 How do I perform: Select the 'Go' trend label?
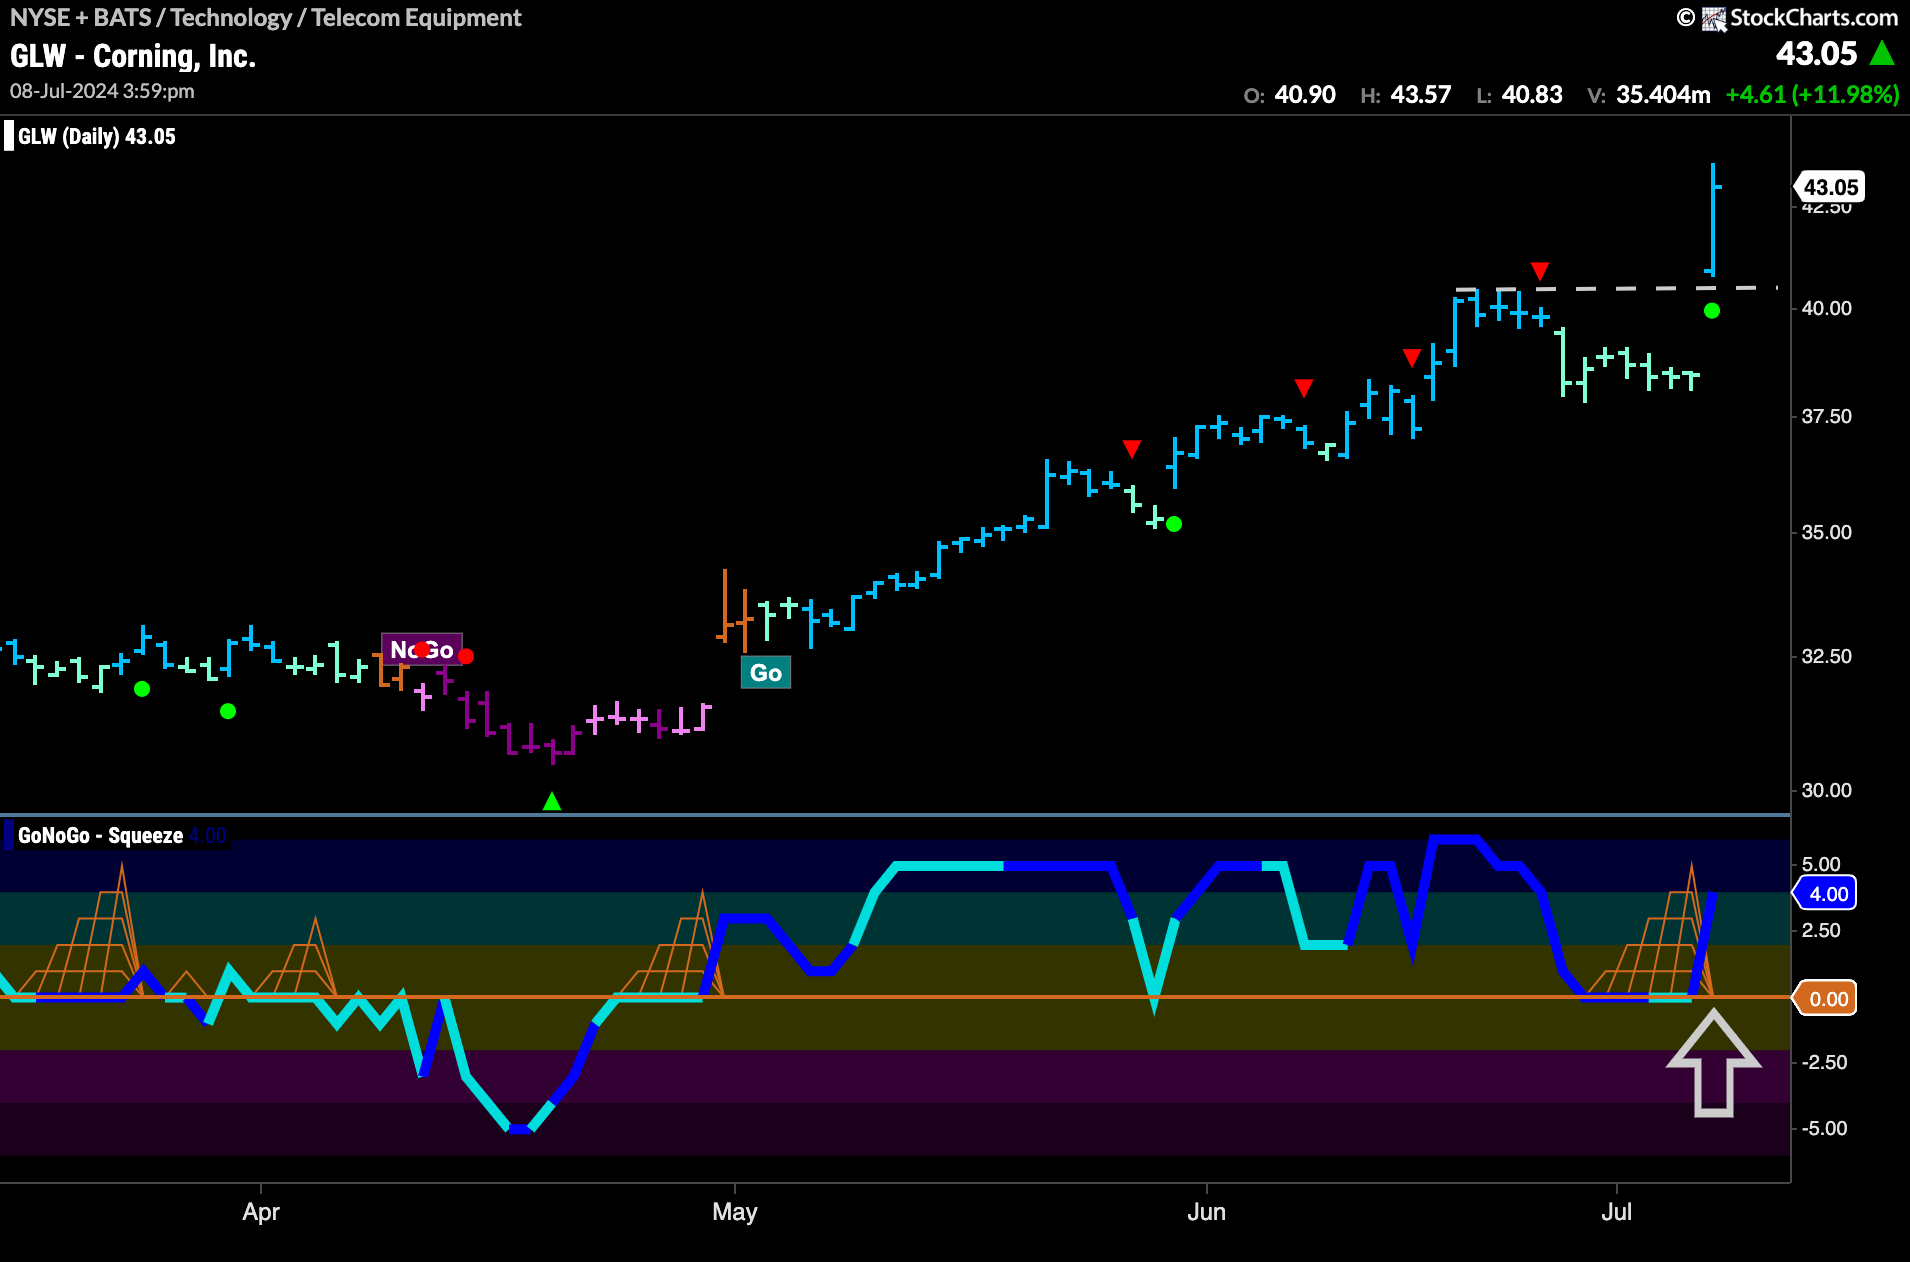pyautogui.click(x=766, y=672)
